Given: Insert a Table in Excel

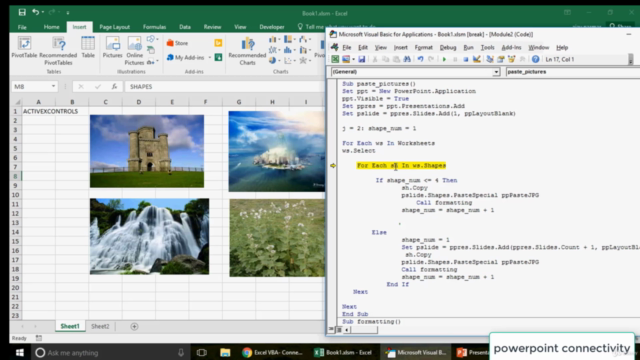Looking at the screenshot, I should [88, 47].
